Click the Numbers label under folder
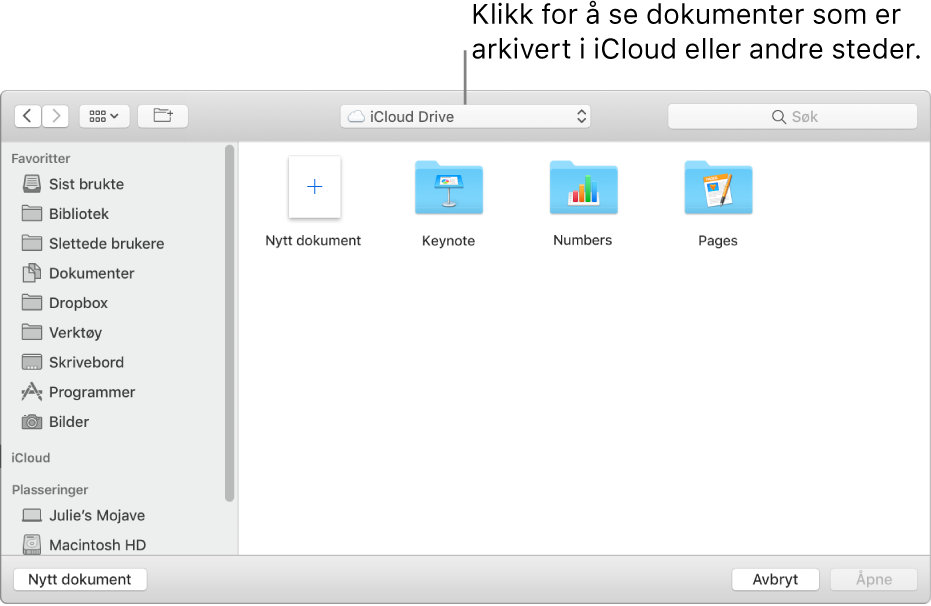 pos(582,240)
